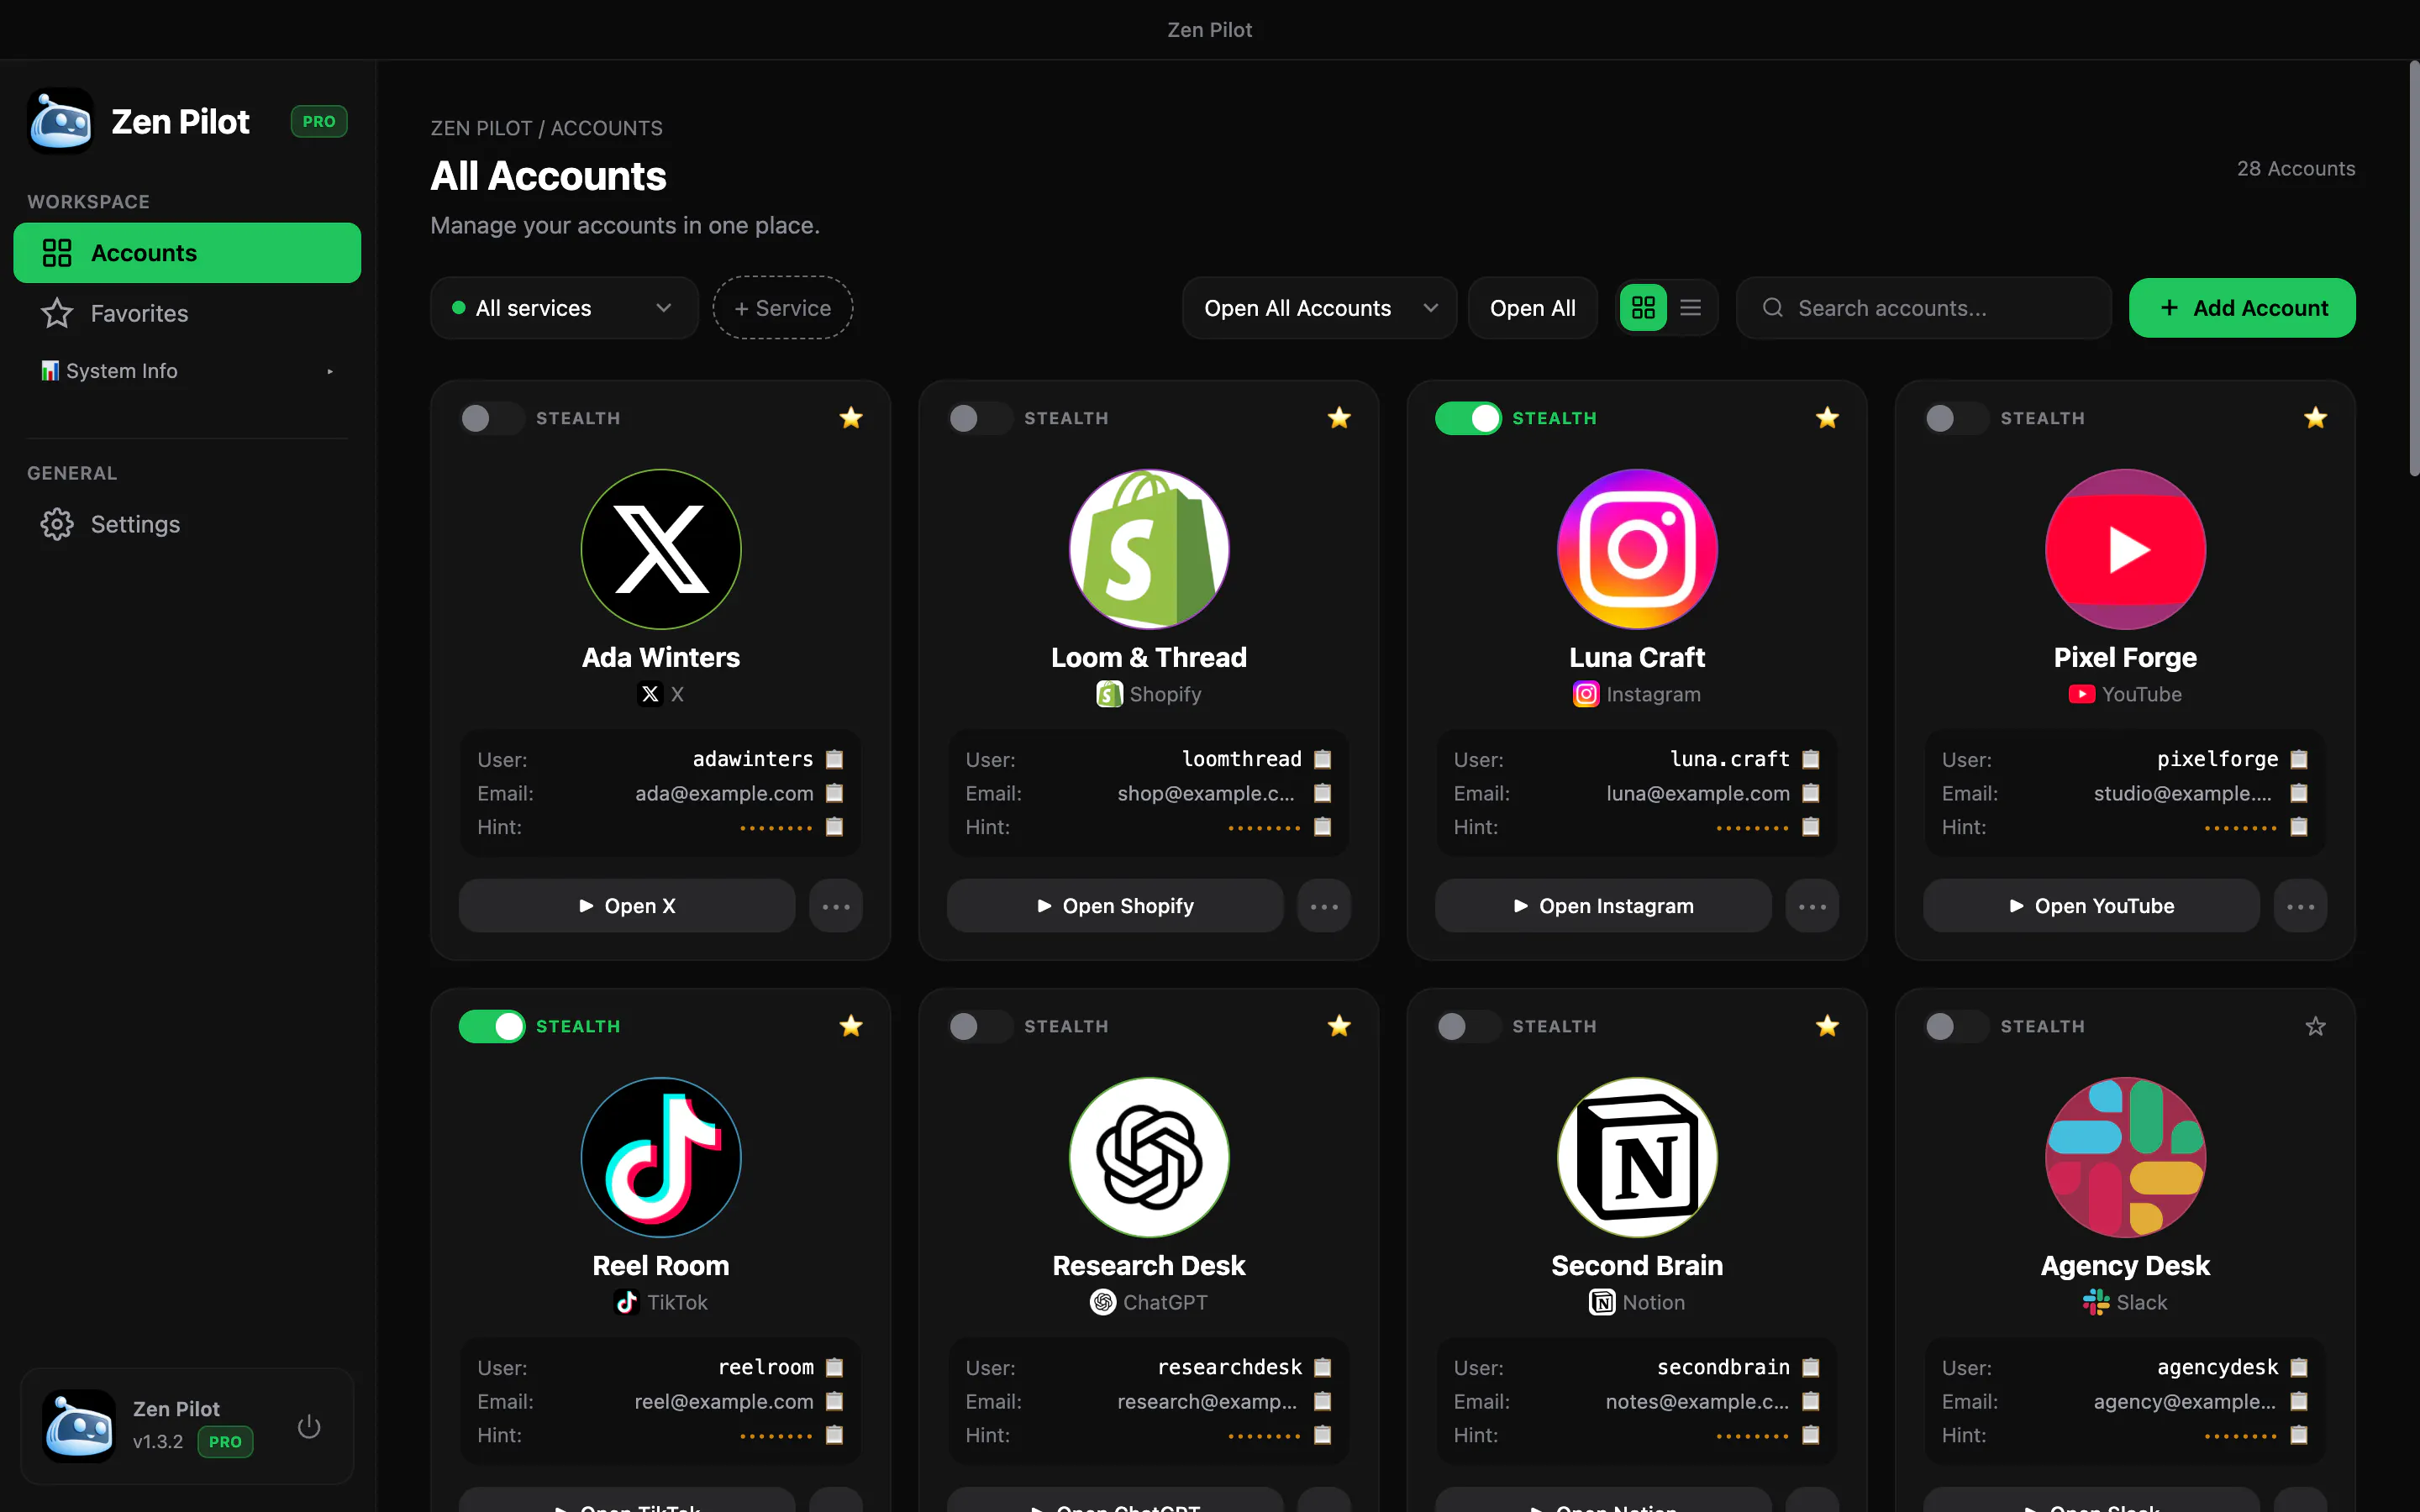Enable stealth for Loom & Thread

(x=980, y=418)
